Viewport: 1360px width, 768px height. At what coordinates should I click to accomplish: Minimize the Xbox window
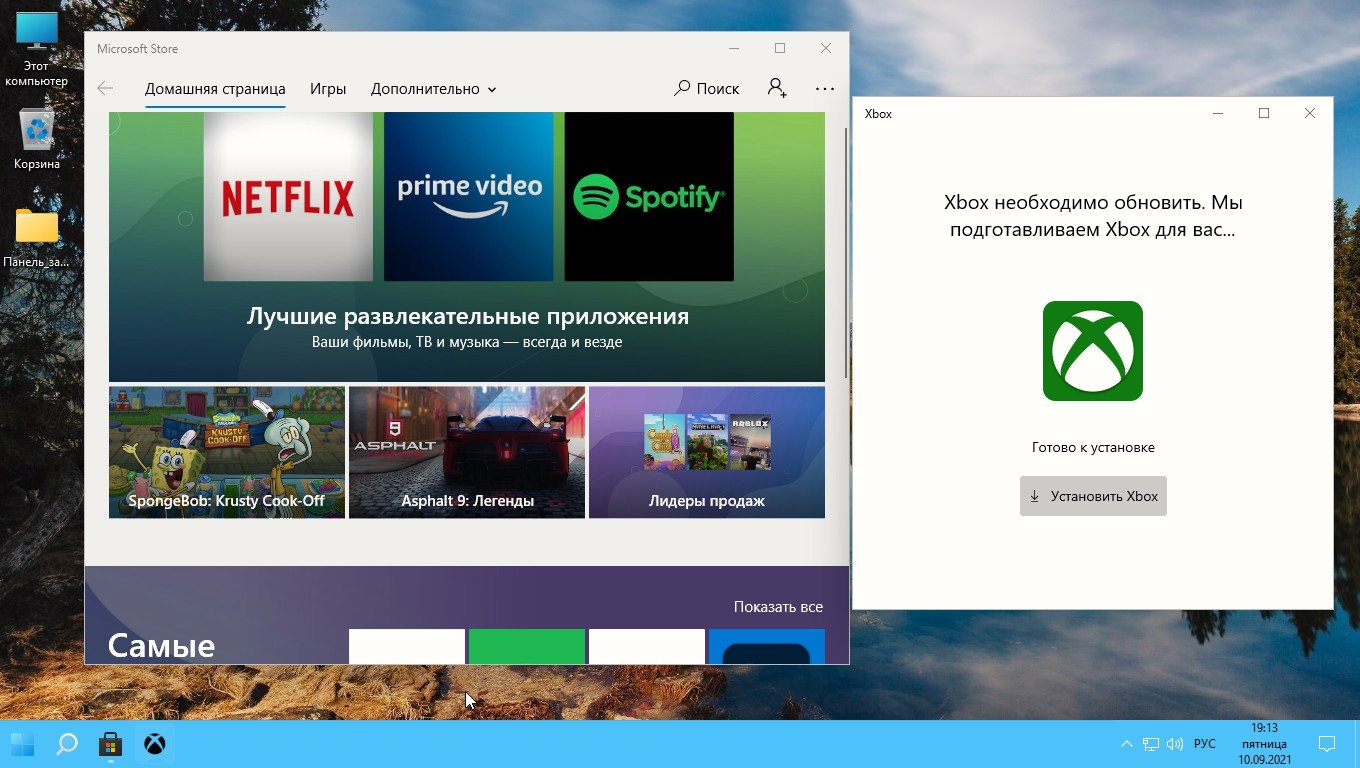(x=1218, y=113)
